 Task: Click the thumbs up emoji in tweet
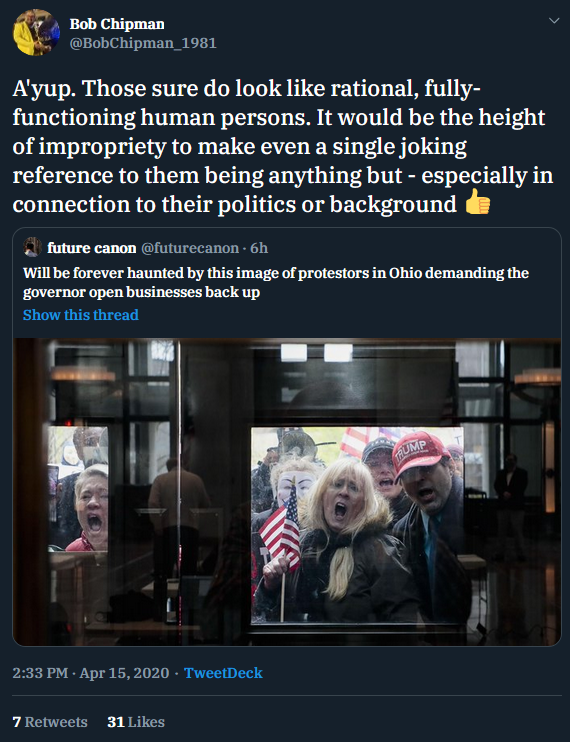point(477,202)
